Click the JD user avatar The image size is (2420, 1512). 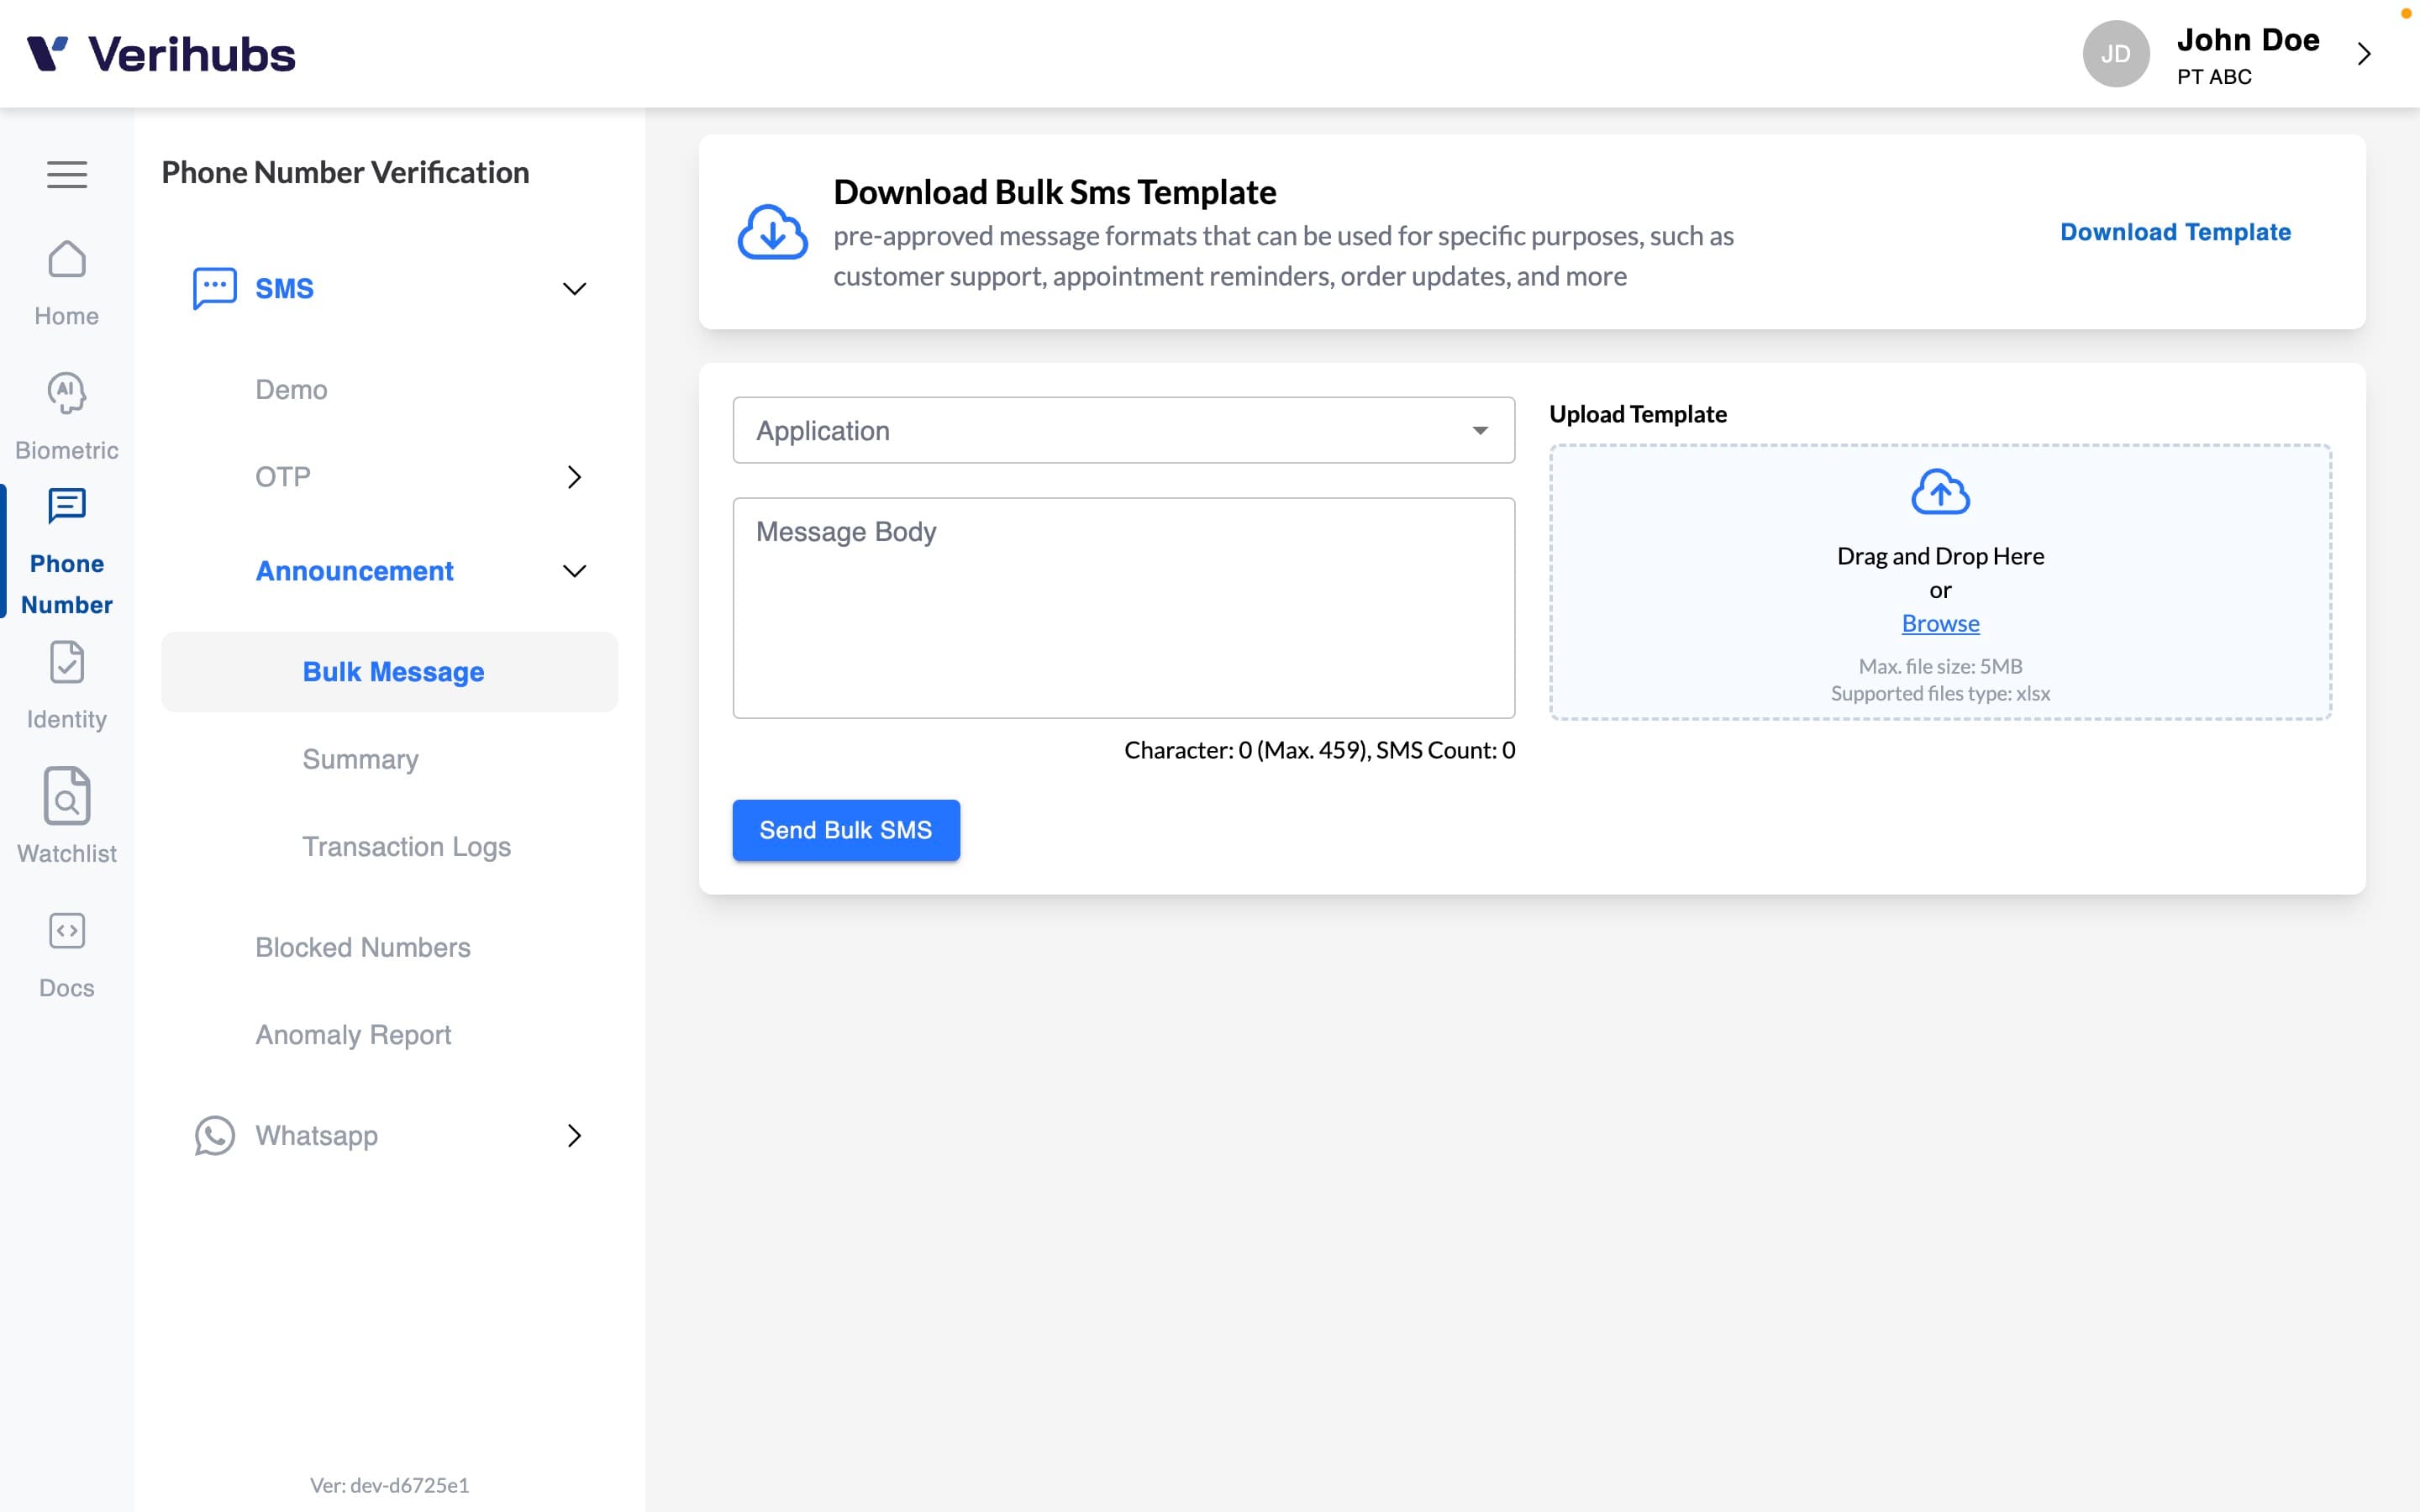[2116, 54]
